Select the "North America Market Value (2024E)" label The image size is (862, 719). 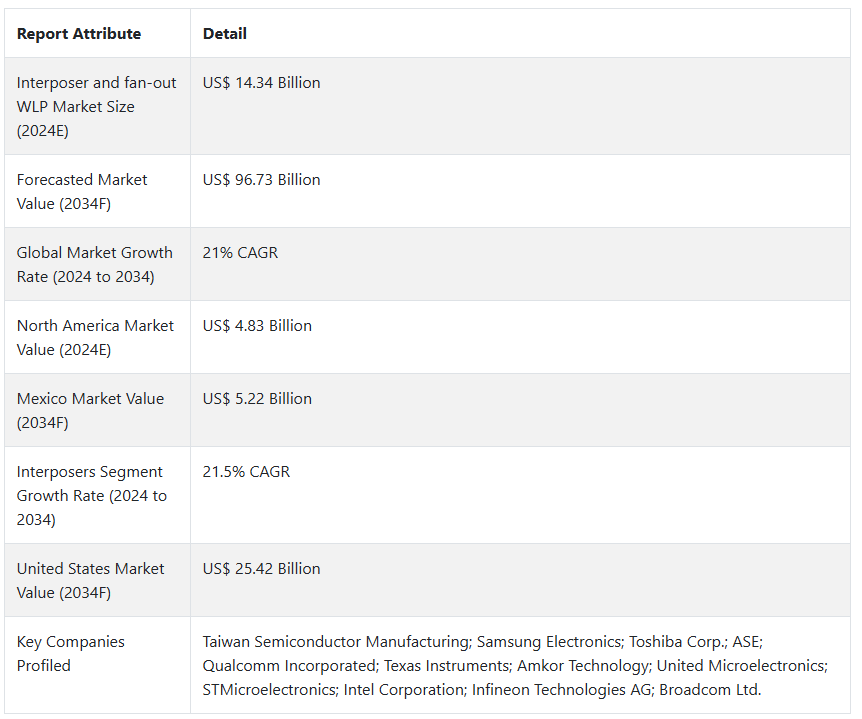pyautogui.click(x=95, y=337)
